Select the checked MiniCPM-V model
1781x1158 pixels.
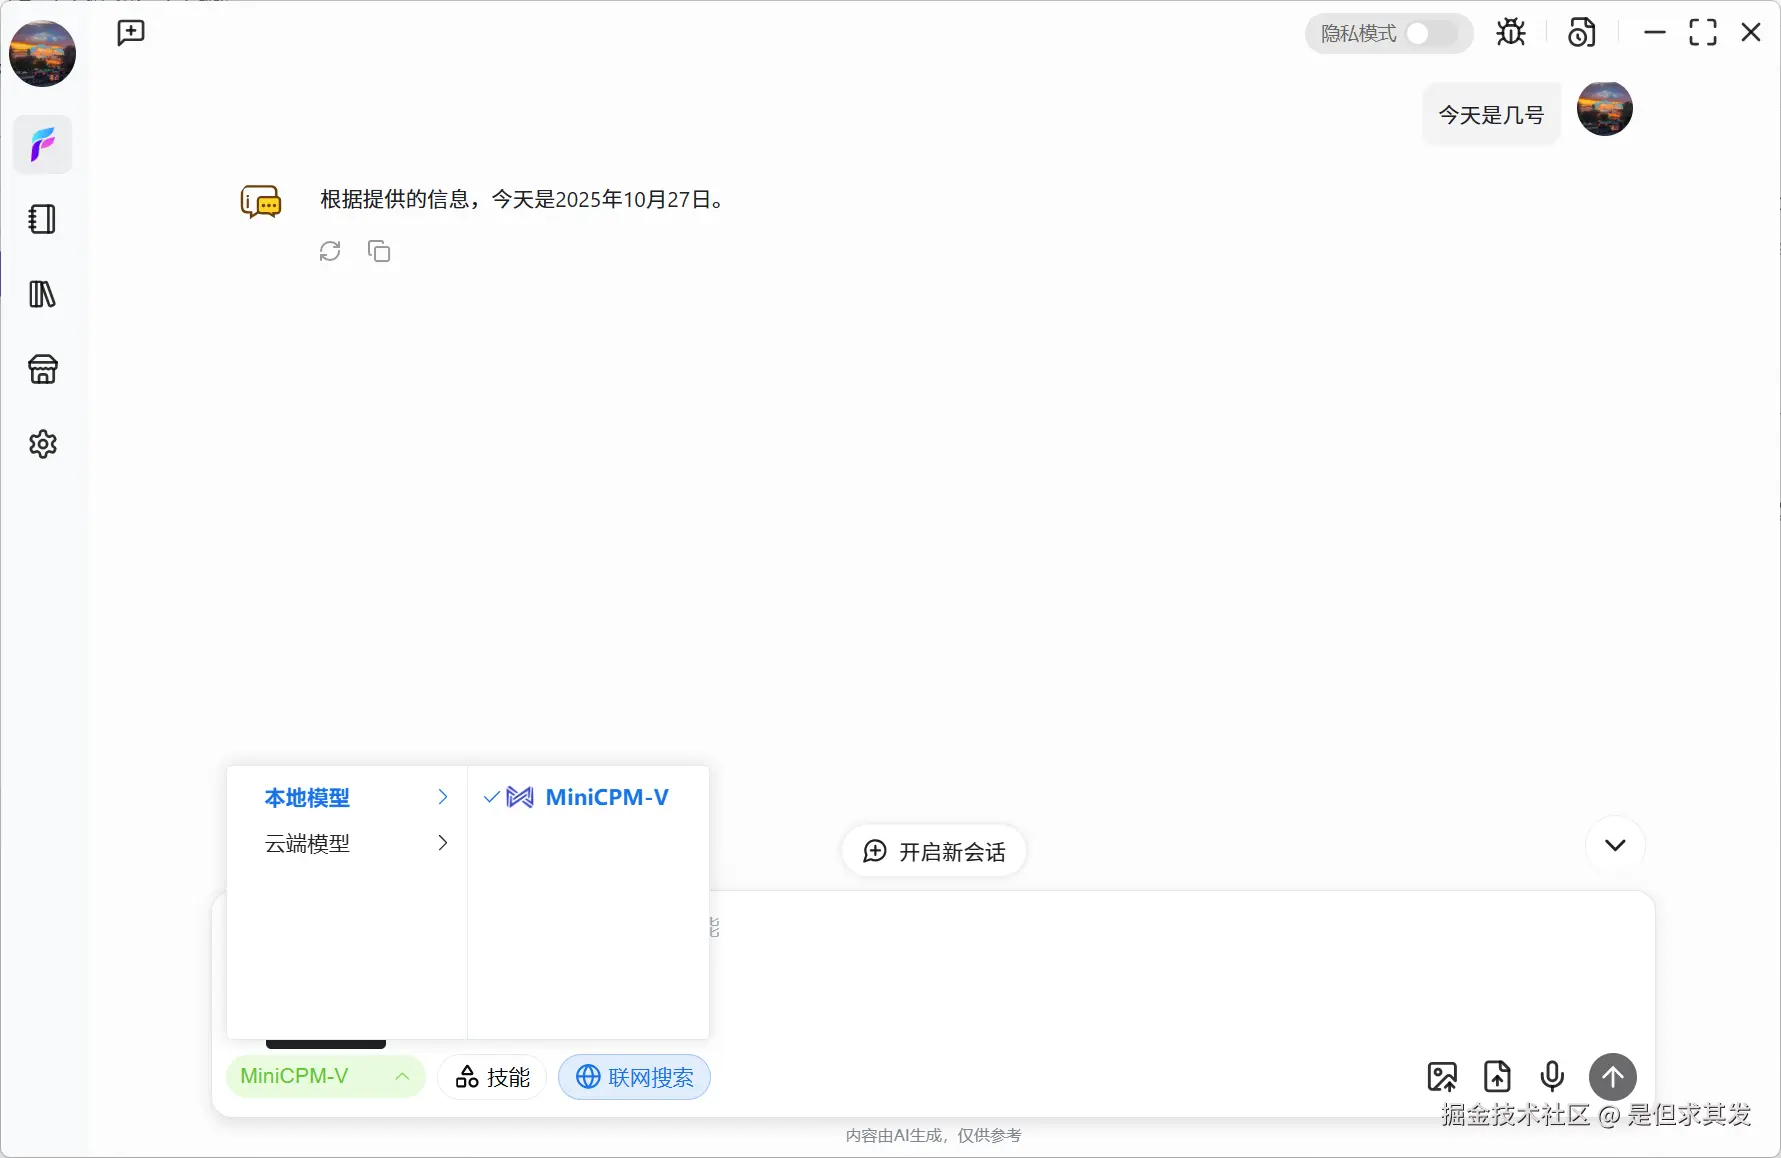(589, 797)
